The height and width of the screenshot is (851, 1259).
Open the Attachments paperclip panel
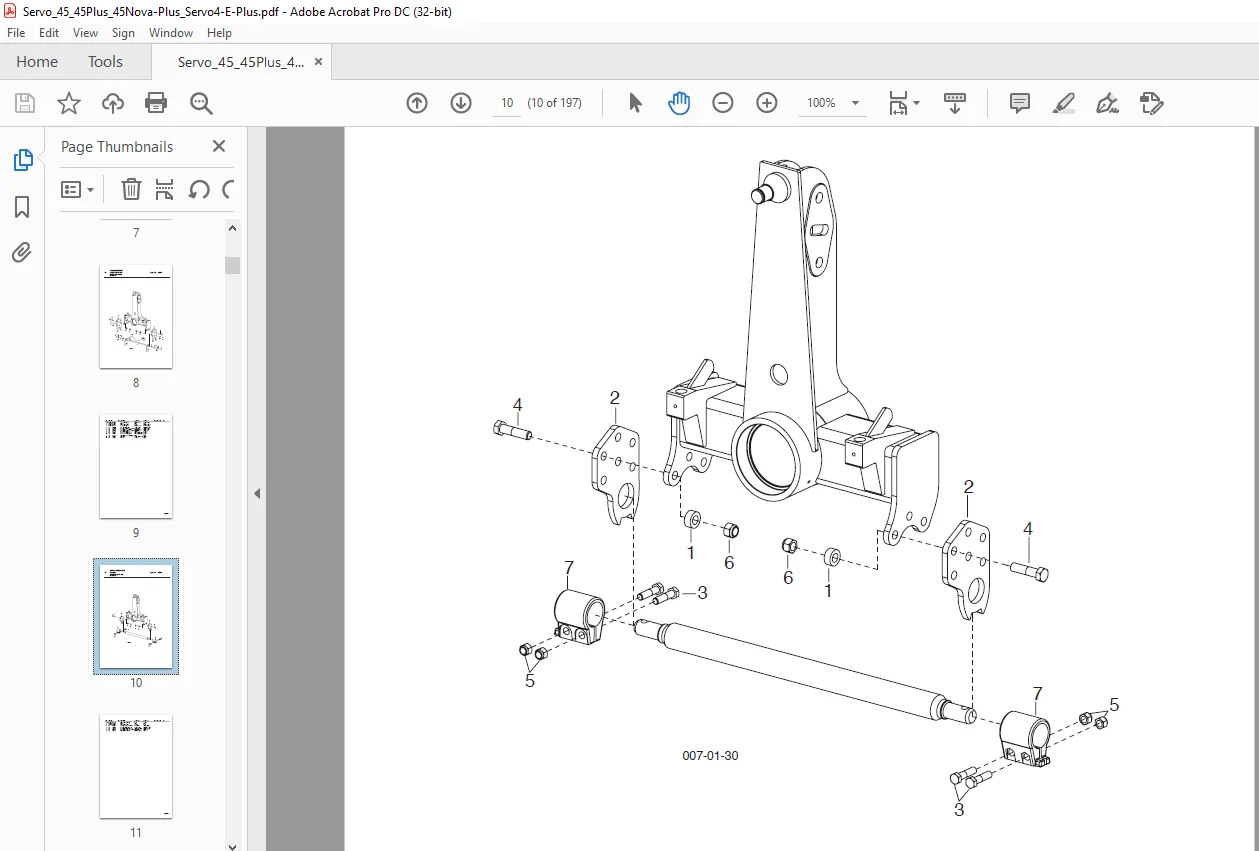coord(22,252)
